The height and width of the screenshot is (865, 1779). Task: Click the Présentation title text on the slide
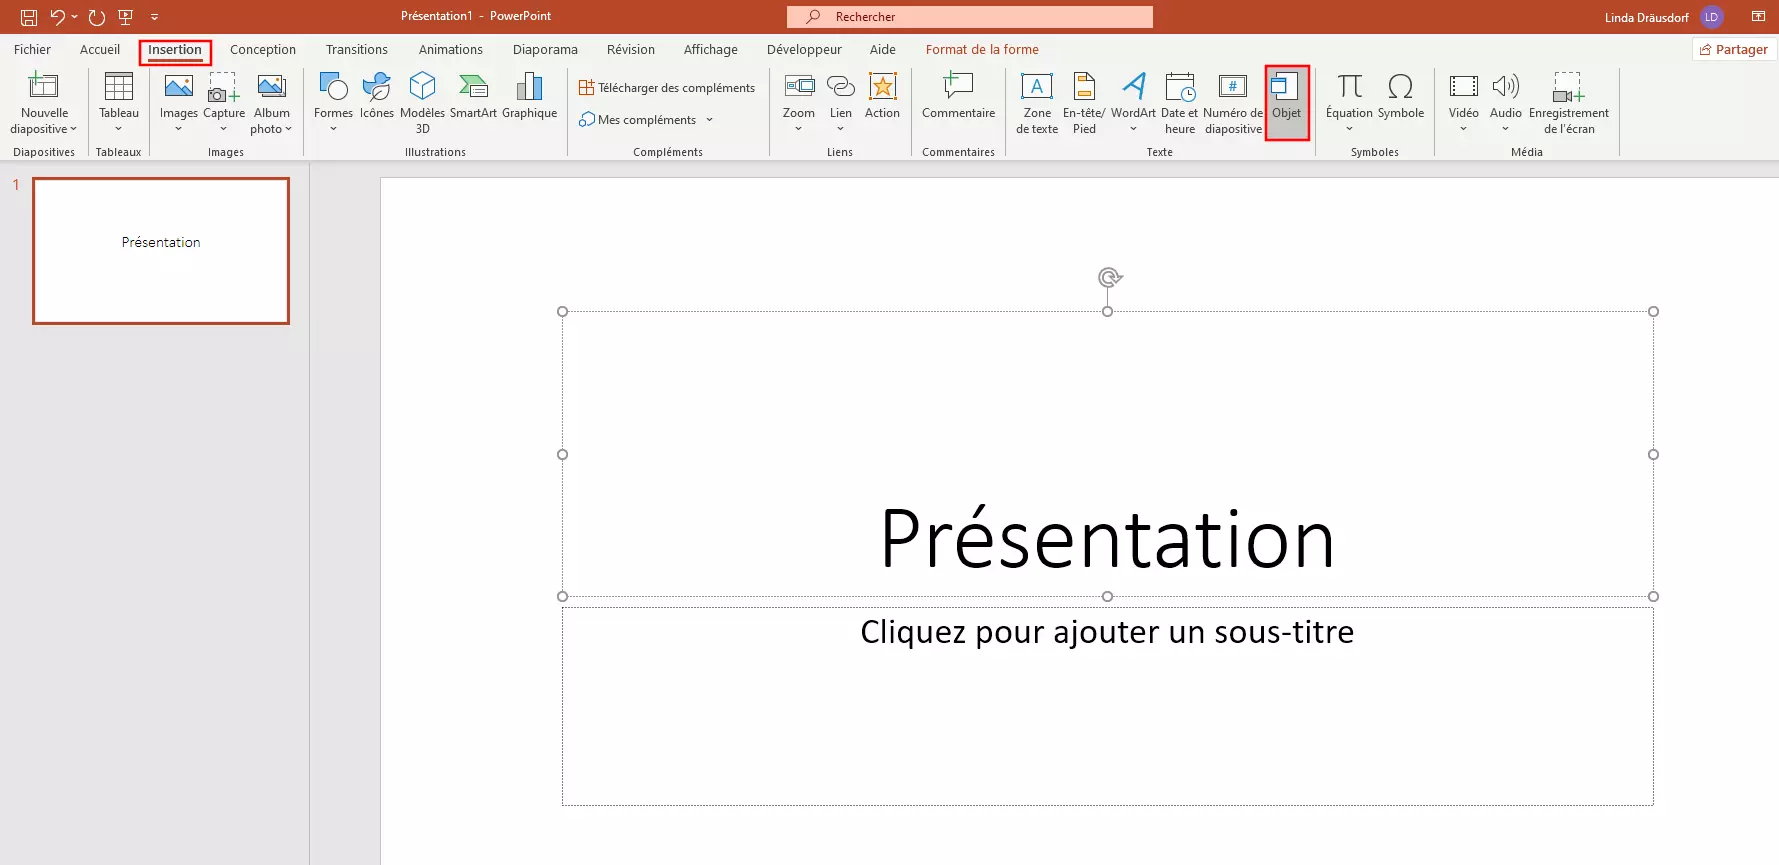pyautogui.click(x=1107, y=539)
